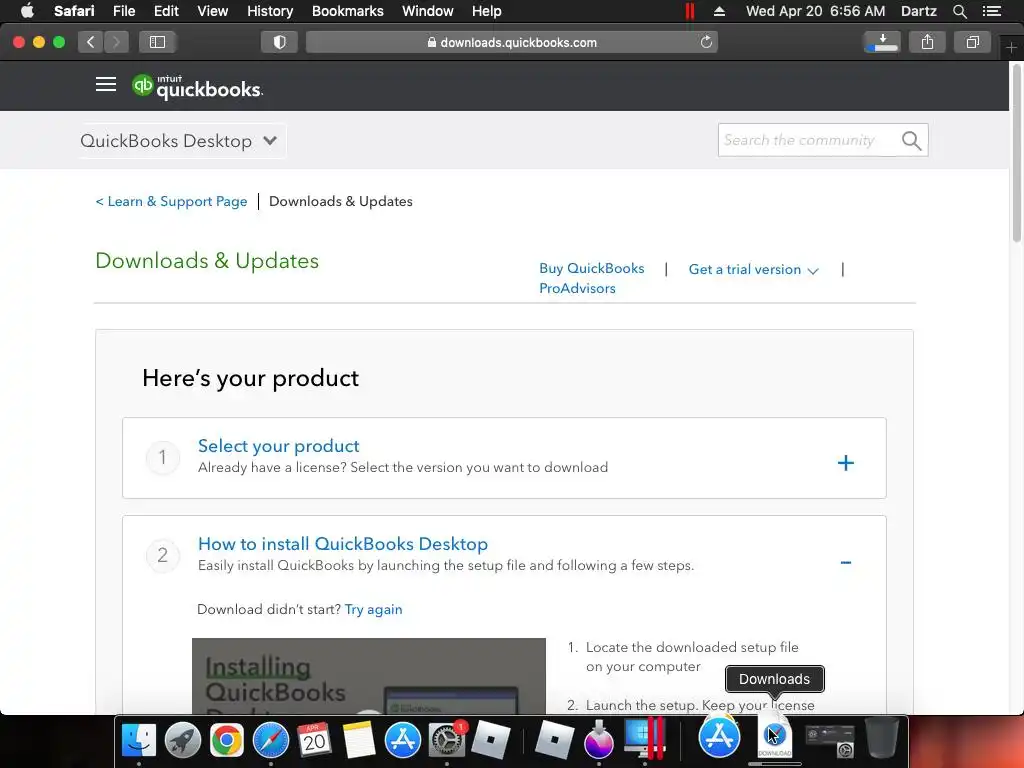Click the Safari compass icon in Dock

click(x=270, y=740)
